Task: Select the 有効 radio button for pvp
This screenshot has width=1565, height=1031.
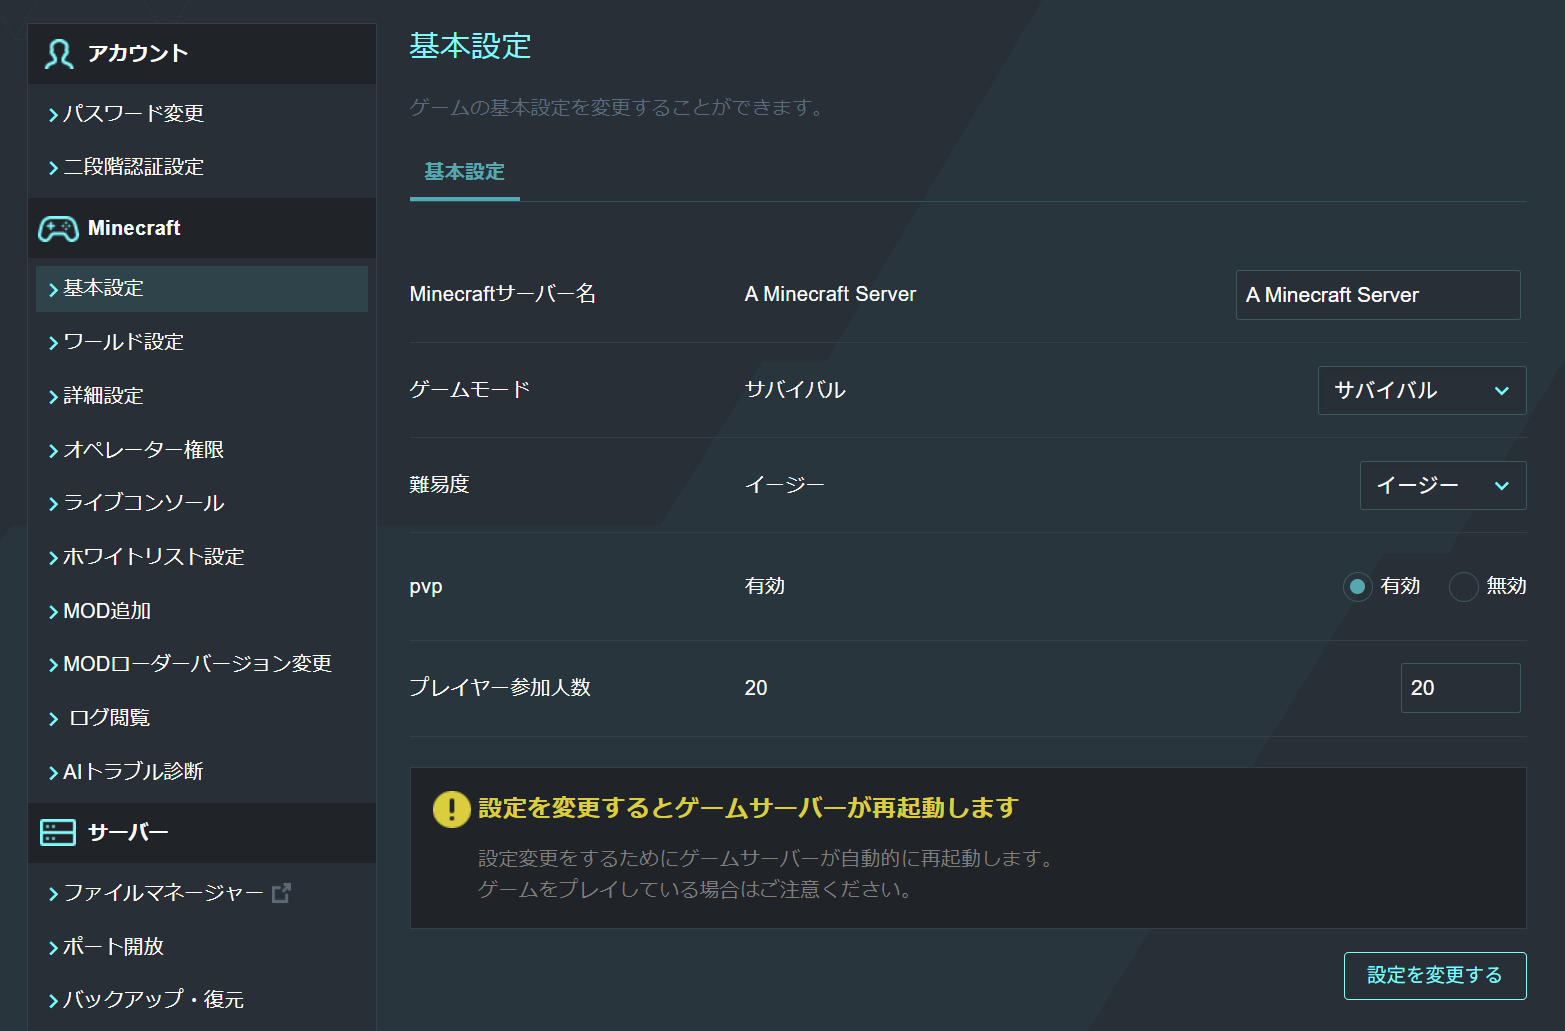Action: point(1357,587)
